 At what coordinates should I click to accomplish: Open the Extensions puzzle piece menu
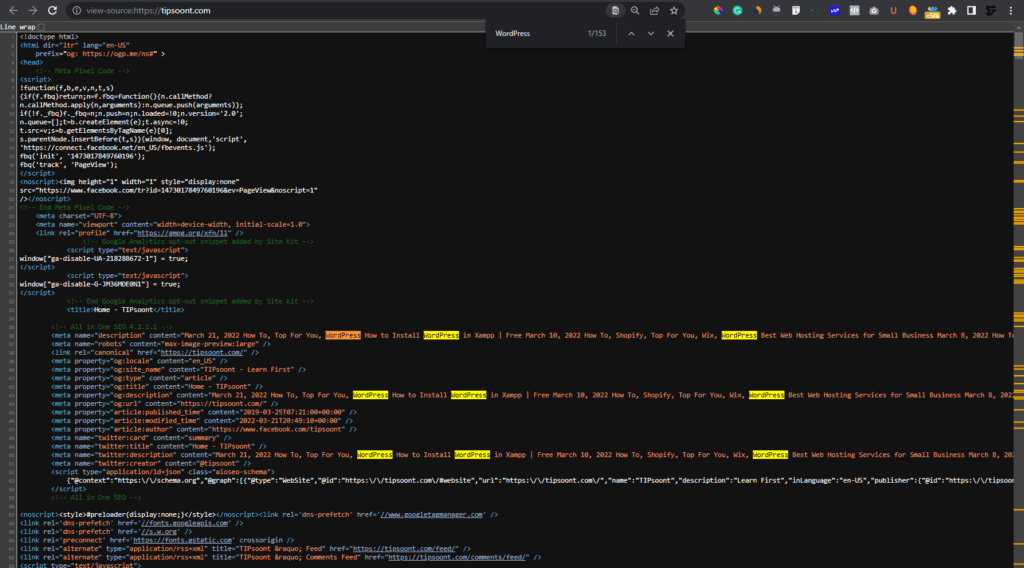pyautogui.click(x=952, y=10)
